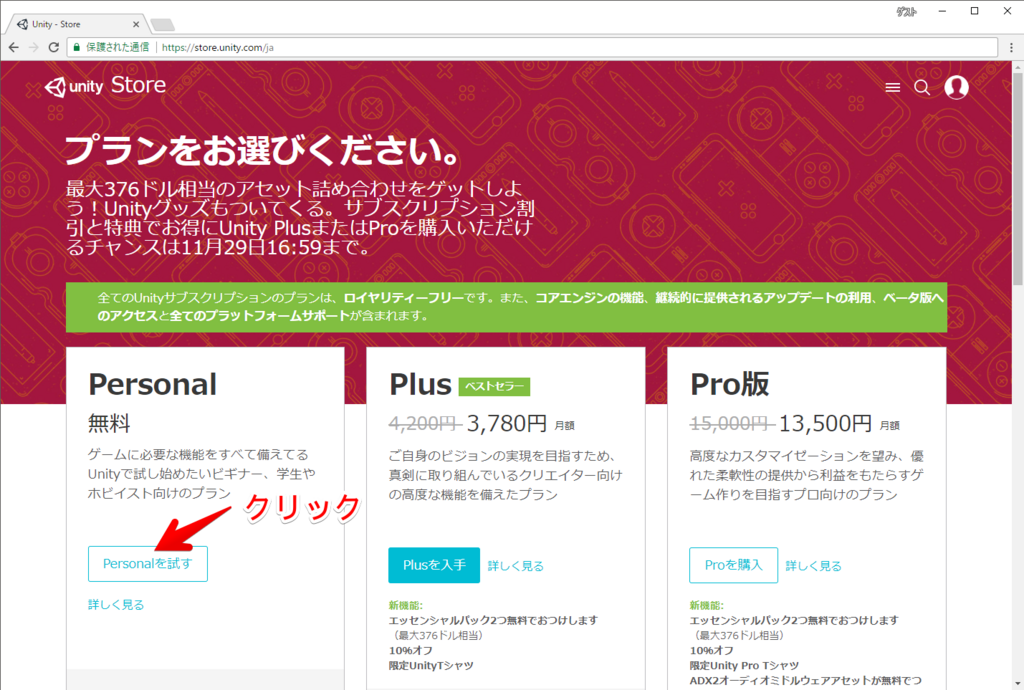Open the hamburger menu icon
The image size is (1024, 690).
click(892, 87)
